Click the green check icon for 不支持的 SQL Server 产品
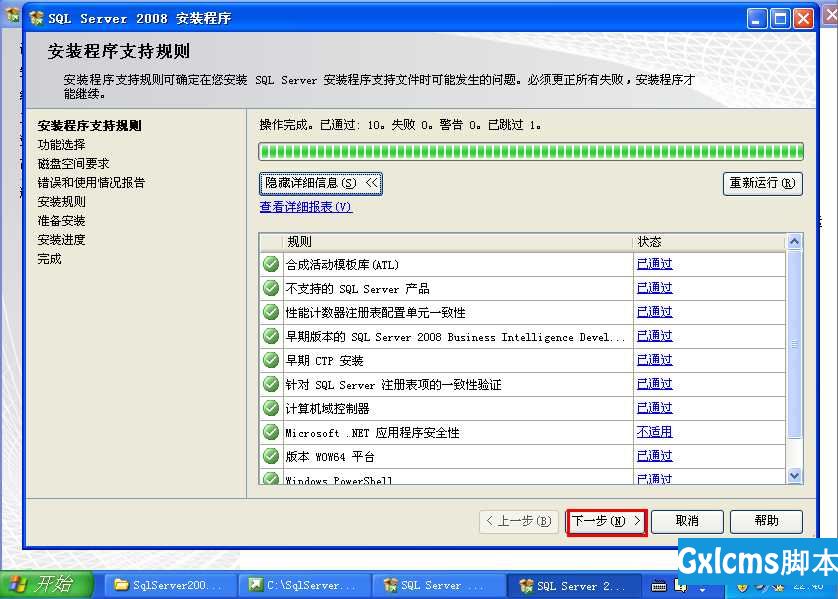This screenshot has width=838, height=599. point(271,288)
